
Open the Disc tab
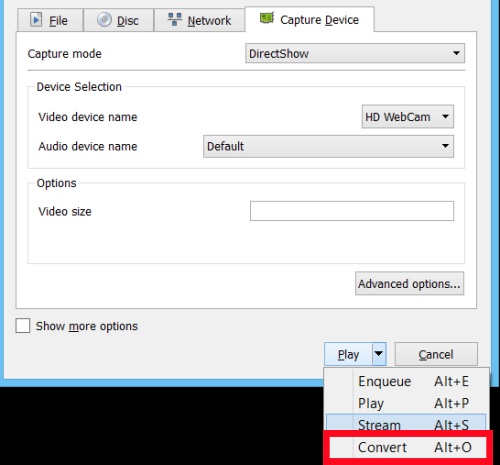(119, 20)
